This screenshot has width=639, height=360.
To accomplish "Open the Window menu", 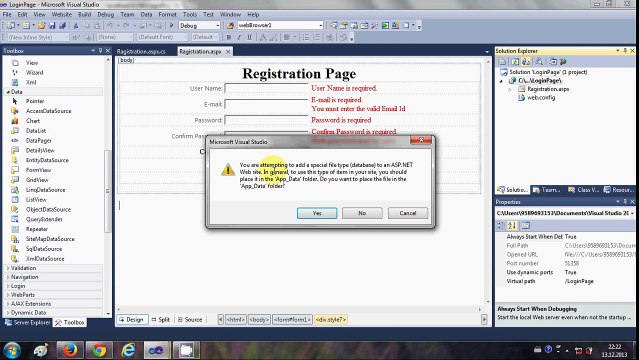I will (x=230, y=14).
